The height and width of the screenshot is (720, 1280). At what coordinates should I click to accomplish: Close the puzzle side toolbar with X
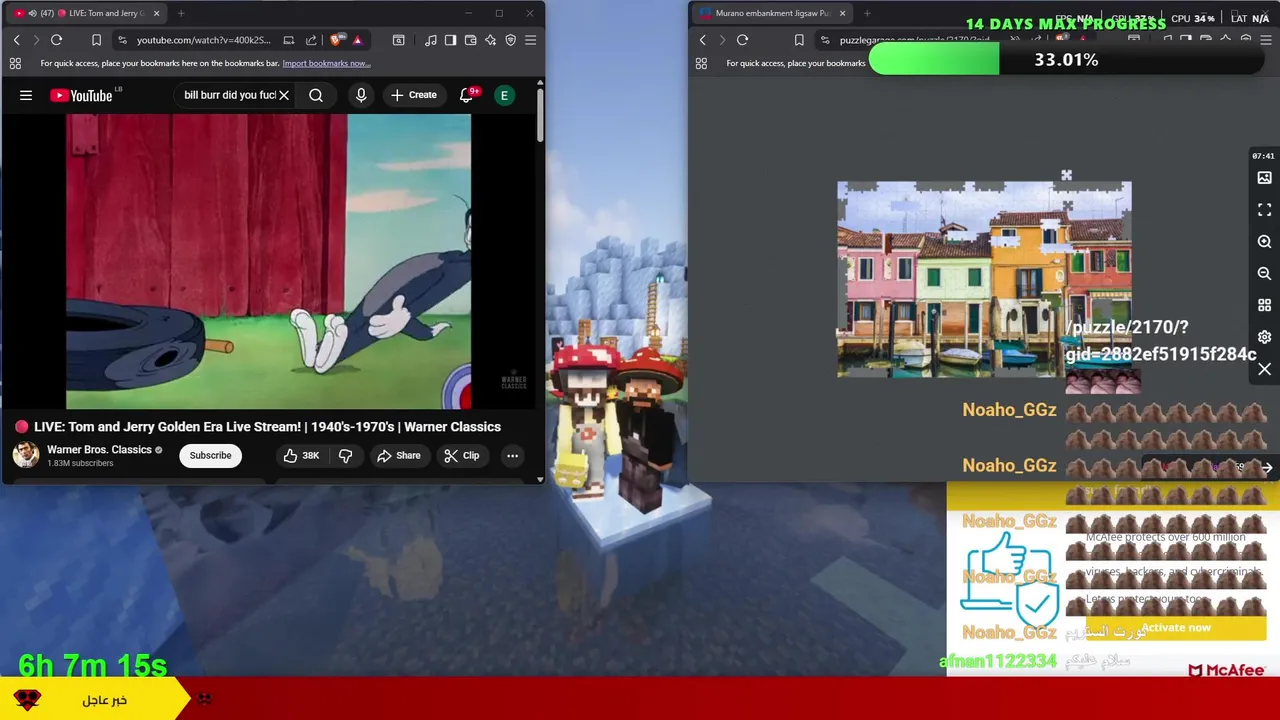(x=1264, y=369)
